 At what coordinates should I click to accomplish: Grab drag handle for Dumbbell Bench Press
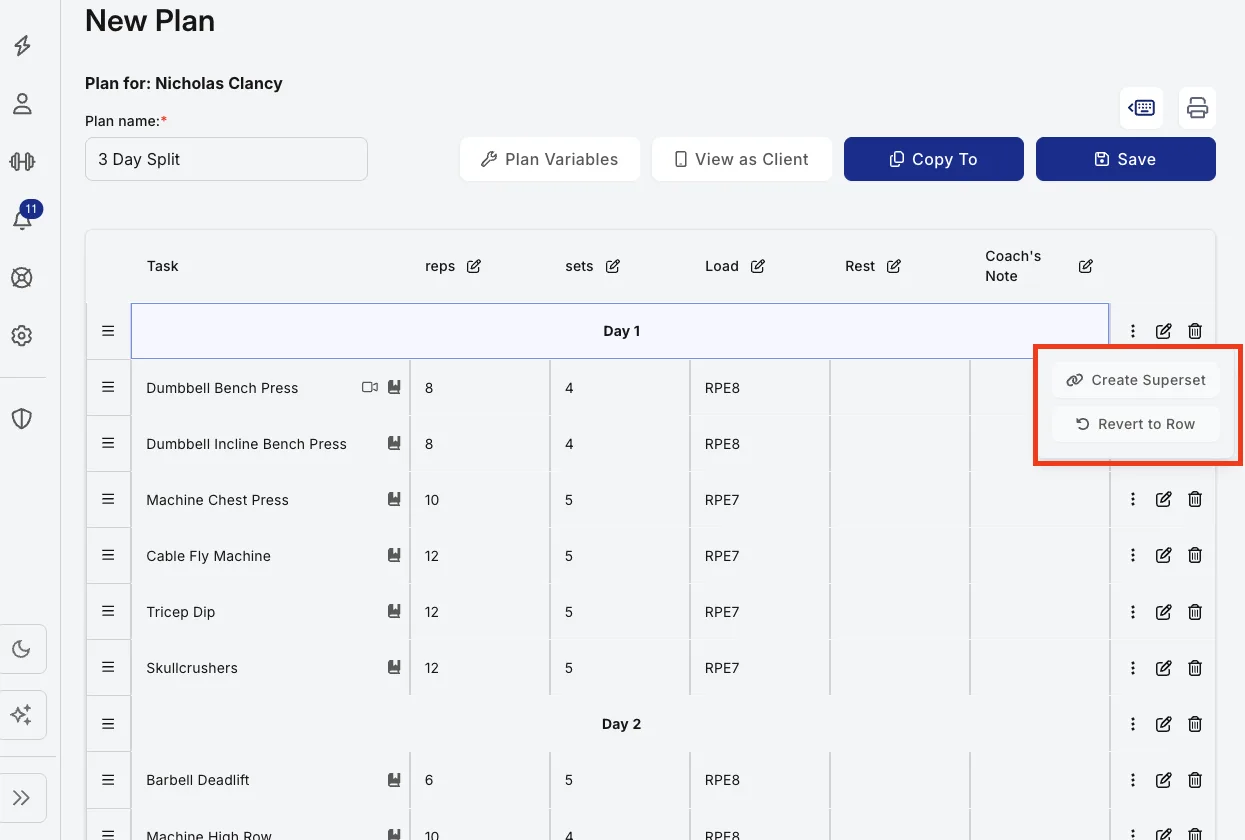click(108, 387)
